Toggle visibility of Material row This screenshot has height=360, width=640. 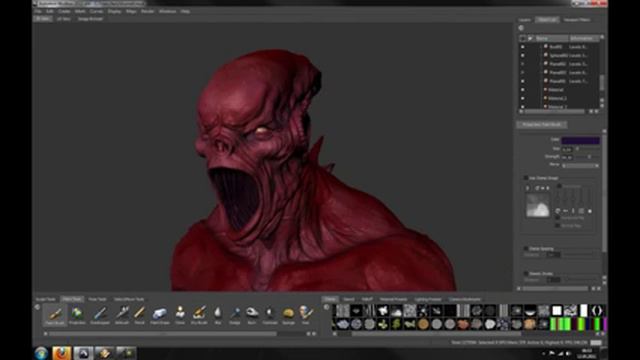(522, 90)
